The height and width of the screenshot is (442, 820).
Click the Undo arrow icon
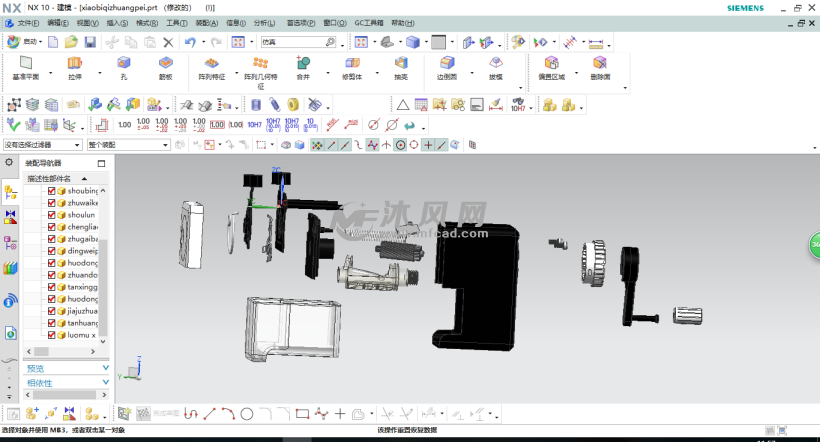pyautogui.click(x=190, y=42)
